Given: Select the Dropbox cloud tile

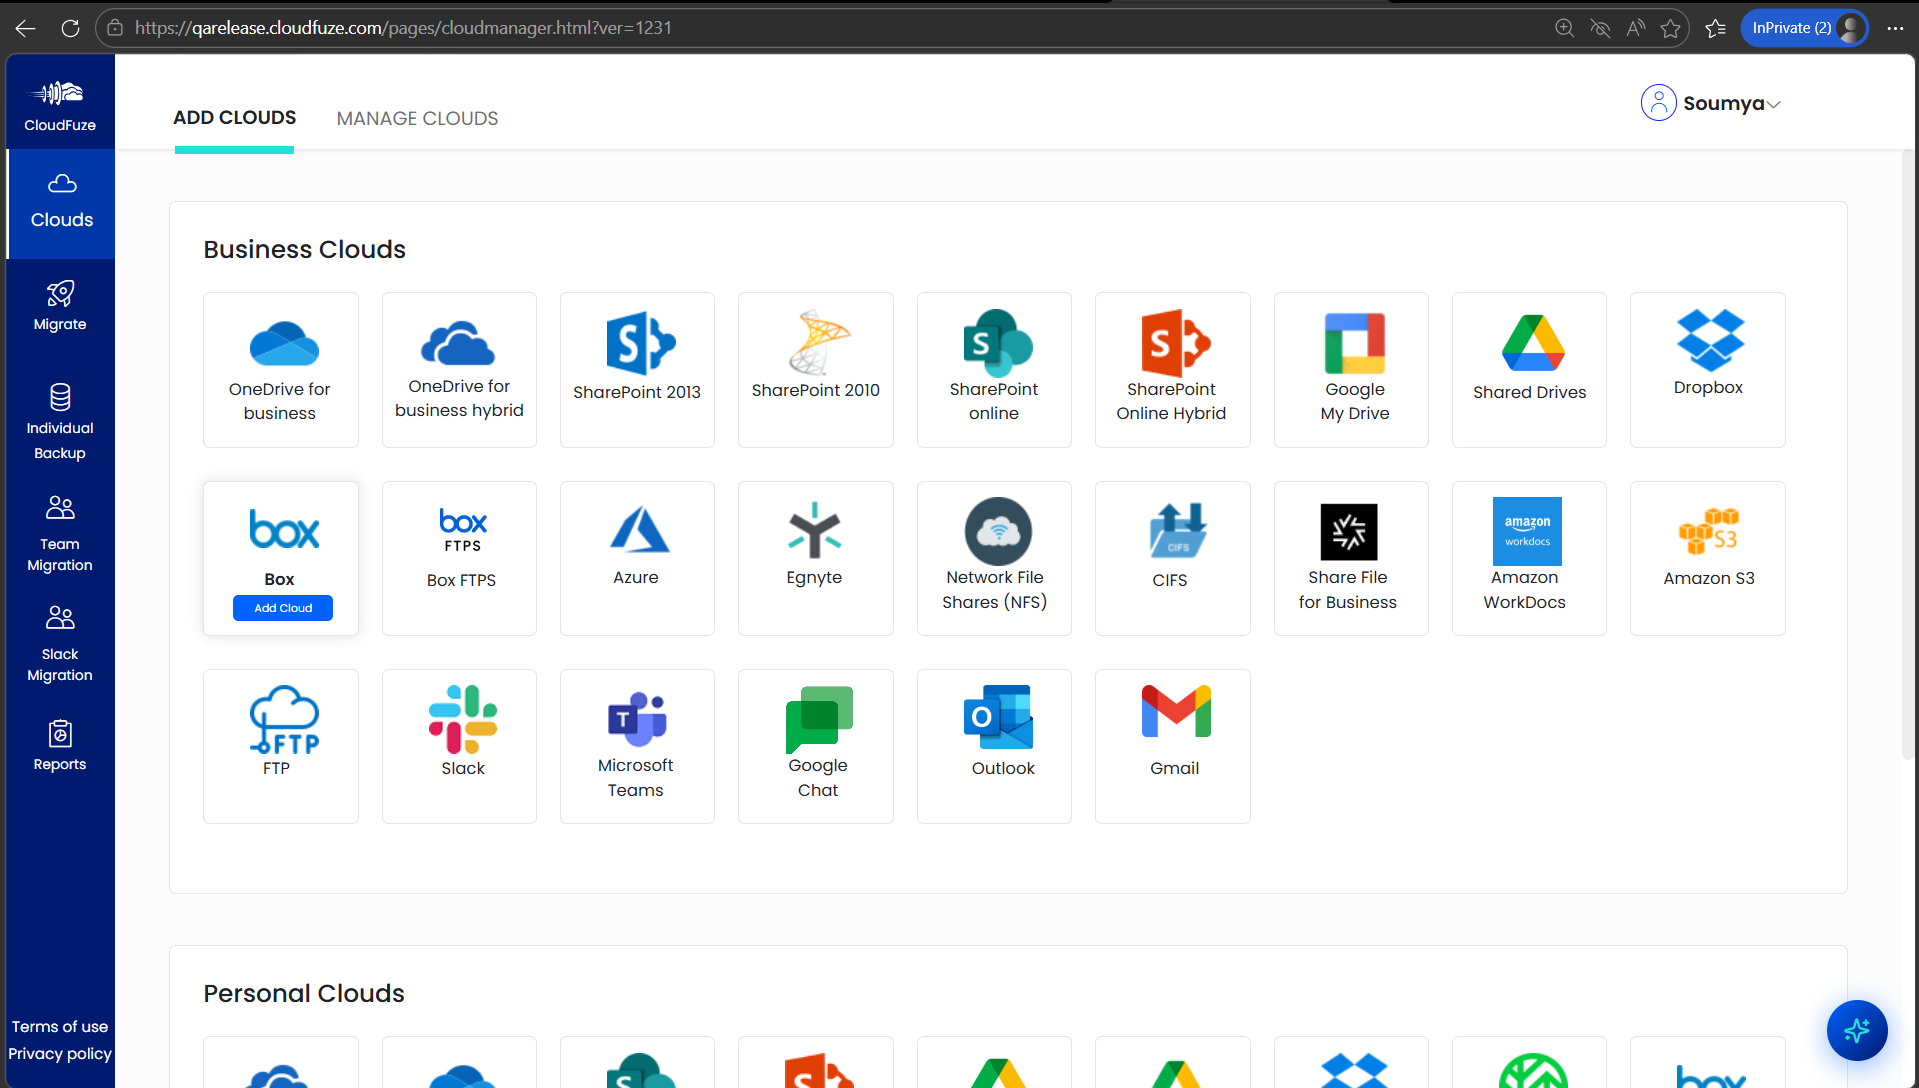Looking at the screenshot, I should pyautogui.click(x=1707, y=369).
